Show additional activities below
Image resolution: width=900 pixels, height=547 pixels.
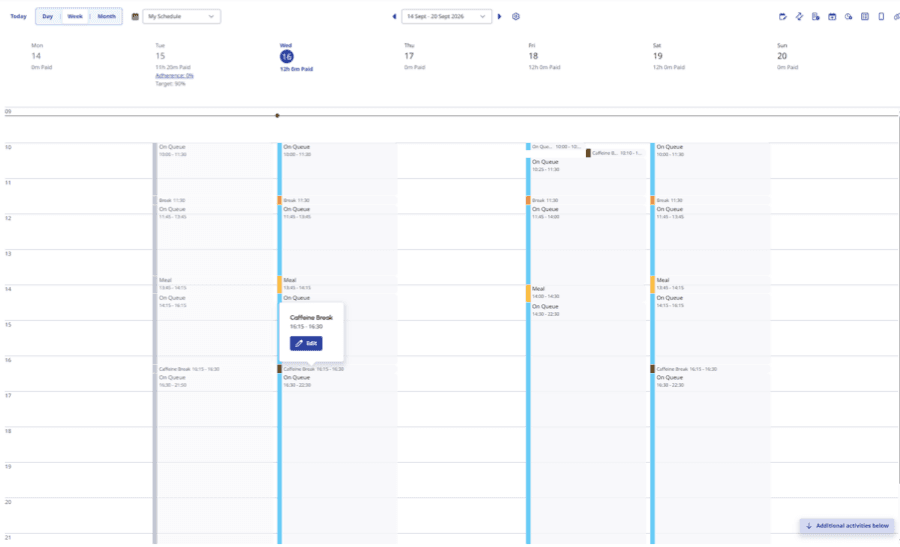click(847, 526)
